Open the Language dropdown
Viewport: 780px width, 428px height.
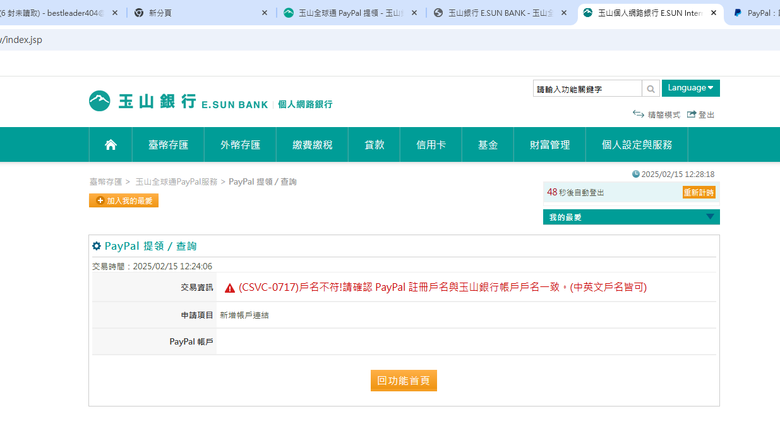point(690,88)
